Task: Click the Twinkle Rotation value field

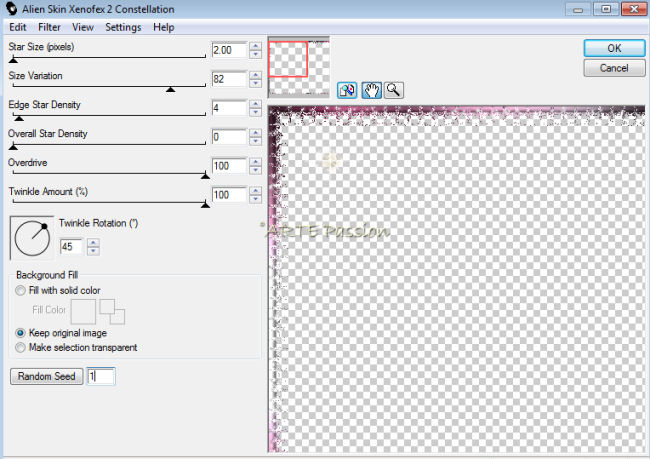Action: click(71, 247)
